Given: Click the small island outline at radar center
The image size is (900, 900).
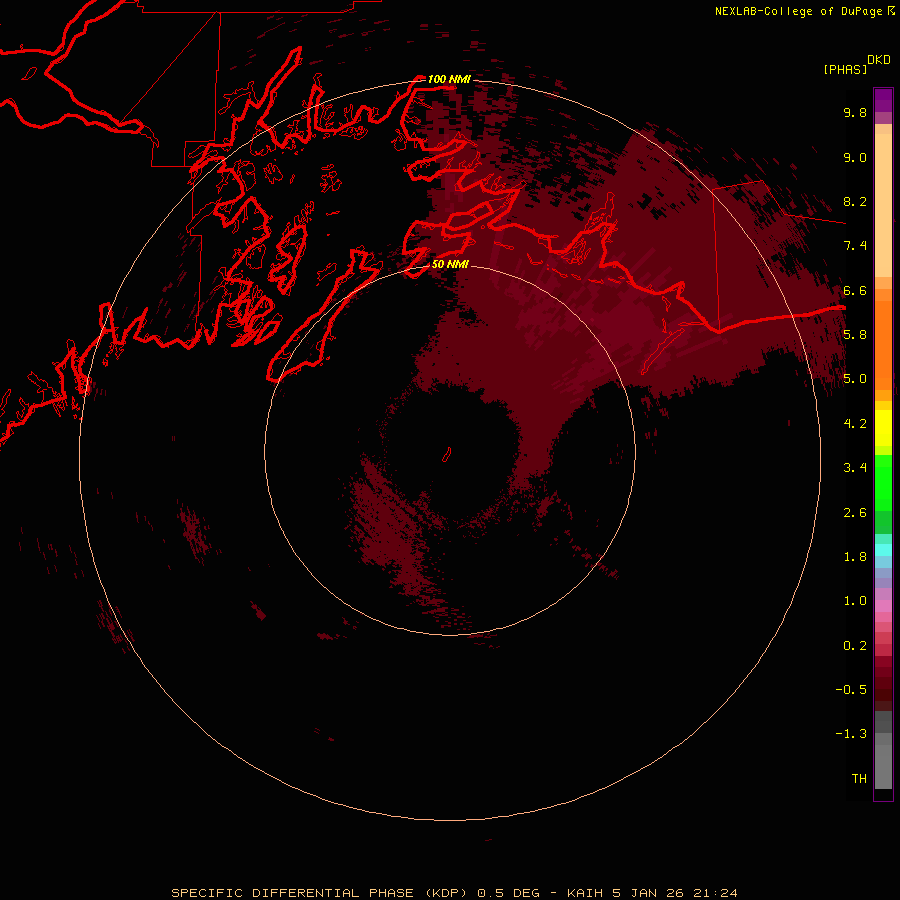Looking at the screenshot, I should (x=447, y=455).
